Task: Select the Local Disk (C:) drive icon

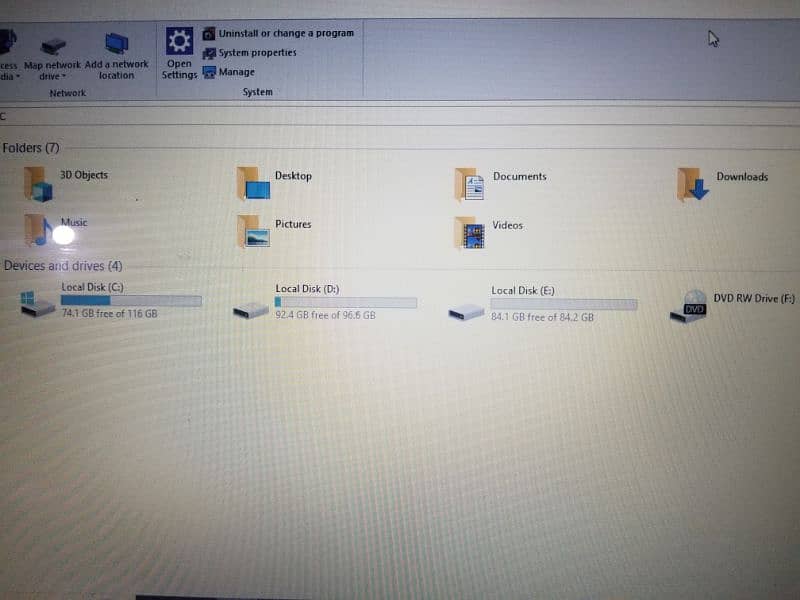Action: point(37,304)
